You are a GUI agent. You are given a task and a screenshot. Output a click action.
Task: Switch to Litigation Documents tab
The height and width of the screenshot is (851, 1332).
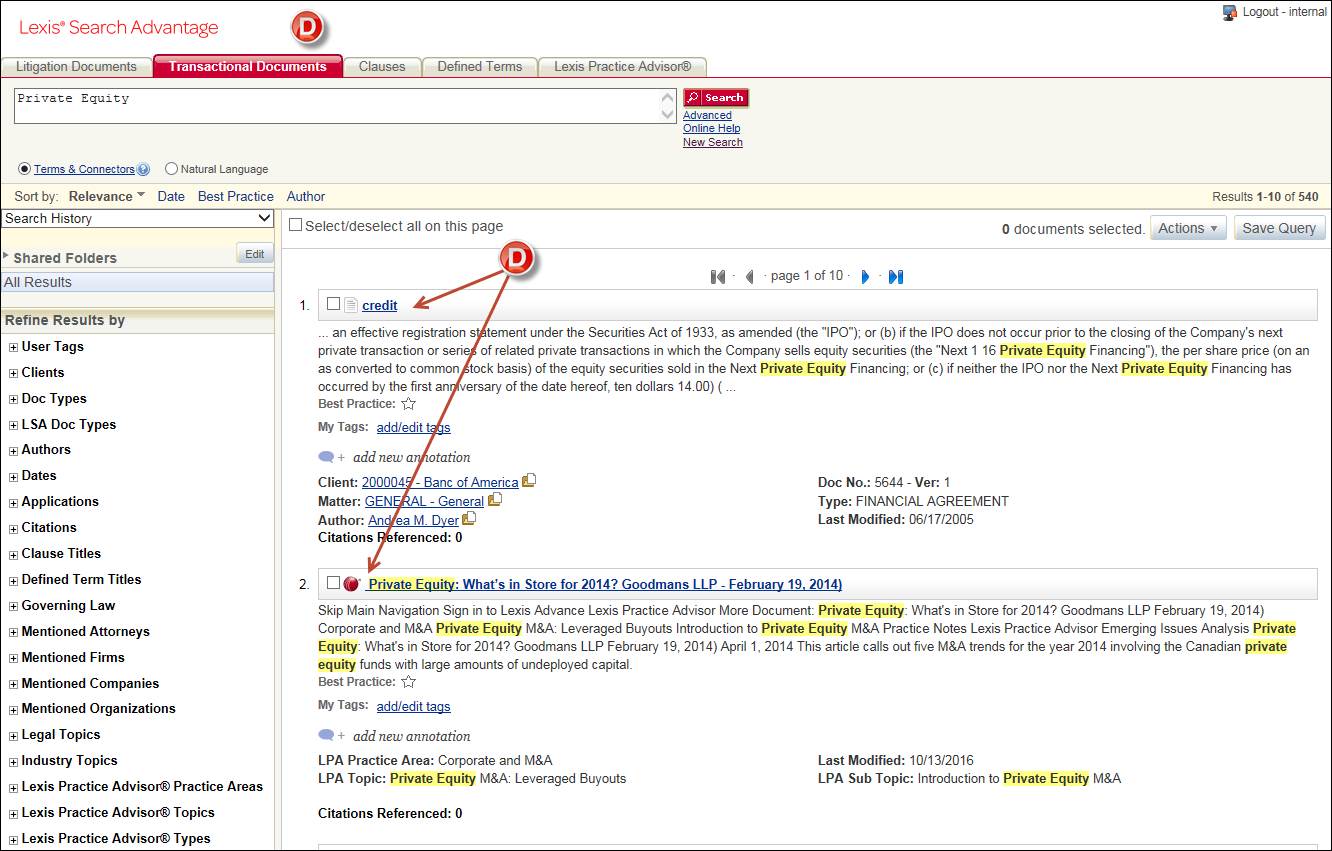coord(76,66)
